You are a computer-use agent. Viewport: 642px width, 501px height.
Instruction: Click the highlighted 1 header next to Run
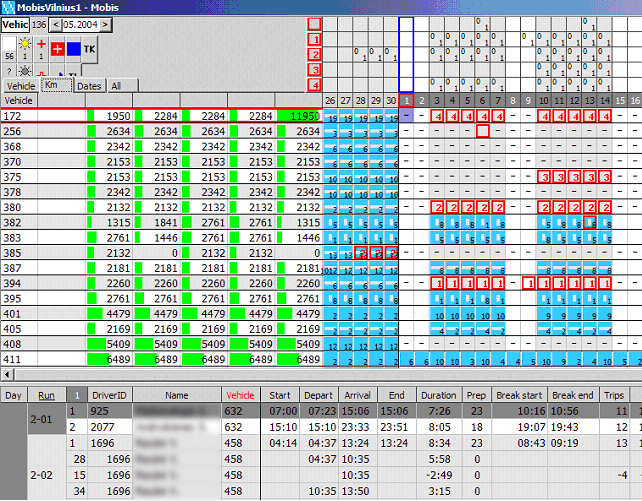coord(77,395)
